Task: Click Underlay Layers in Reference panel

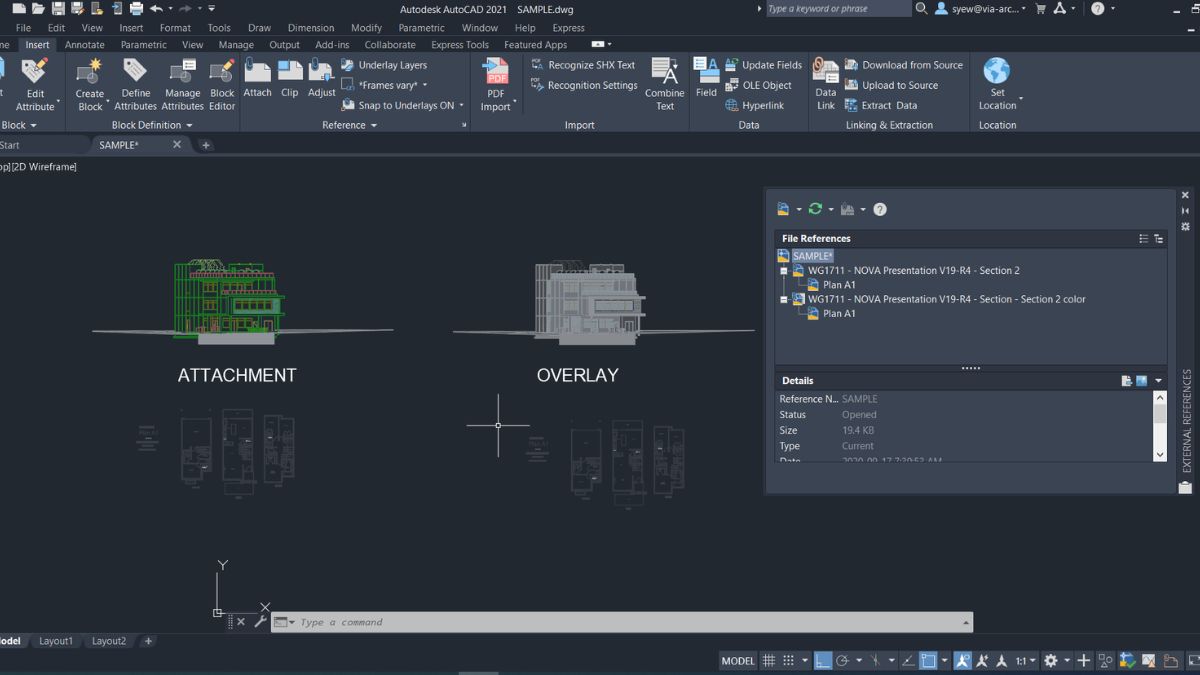Action: (x=384, y=65)
